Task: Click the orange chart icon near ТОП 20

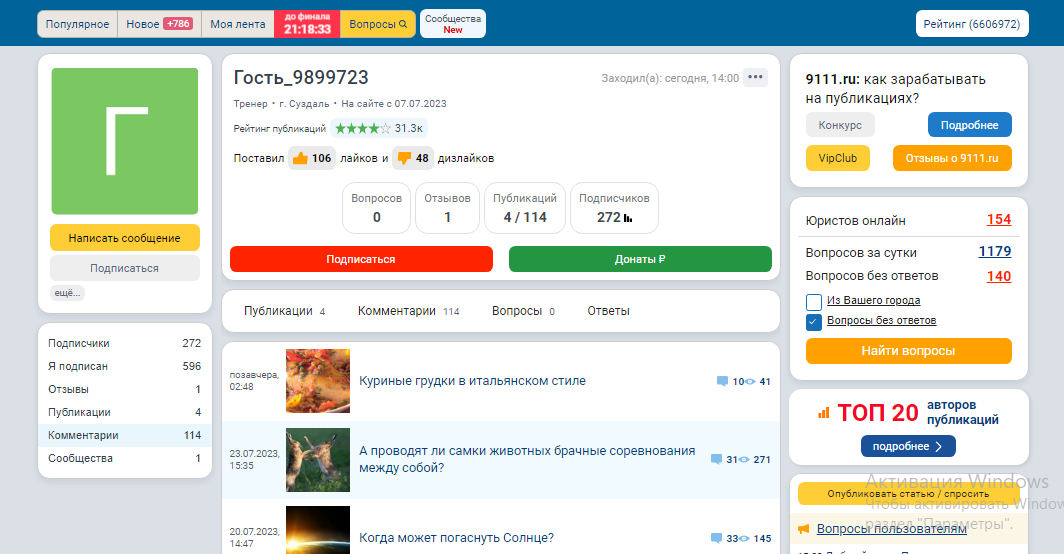Action: coord(824,412)
